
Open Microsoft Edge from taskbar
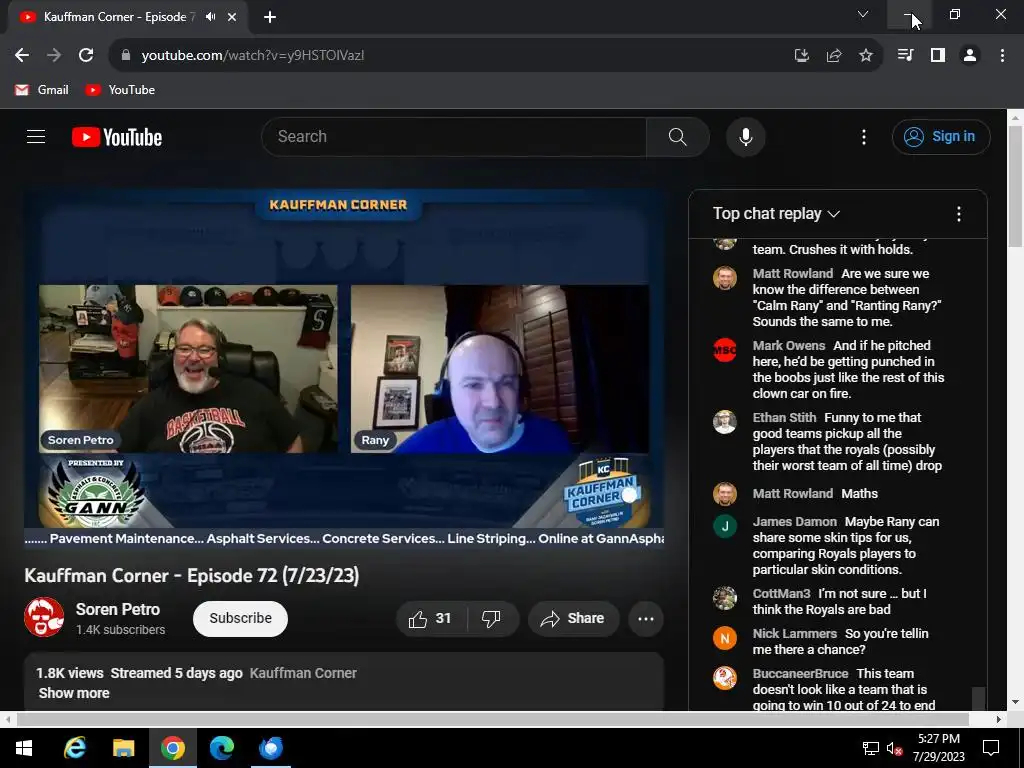tap(221, 748)
